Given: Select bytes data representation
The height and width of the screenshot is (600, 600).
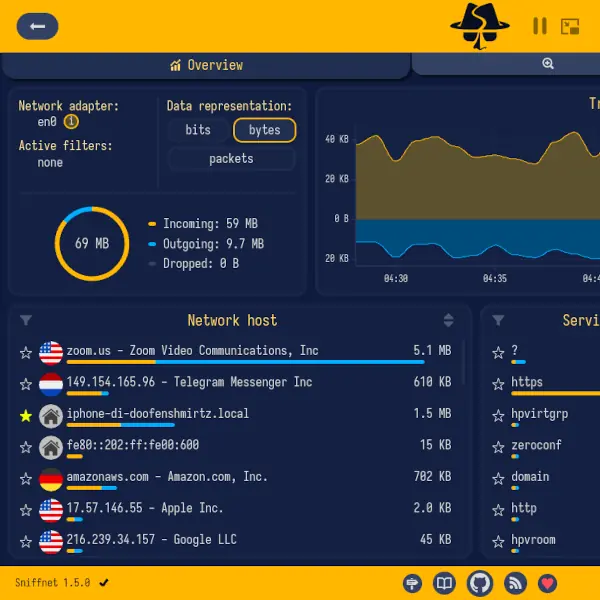Looking at the screenshot, I should (265, 130).
